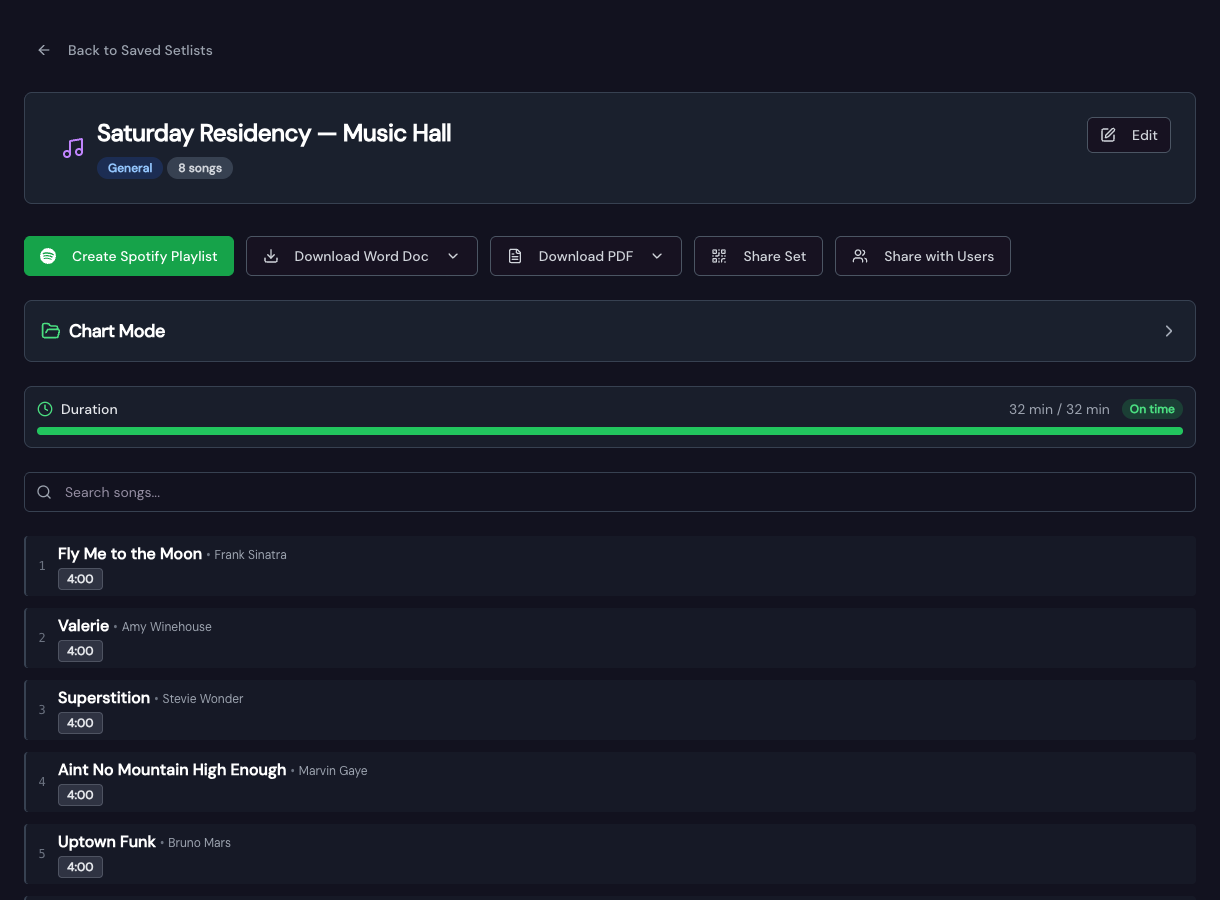This screenshot has height=900, width=1220.
Task: Click the back arrow icon
Action: 44,50
